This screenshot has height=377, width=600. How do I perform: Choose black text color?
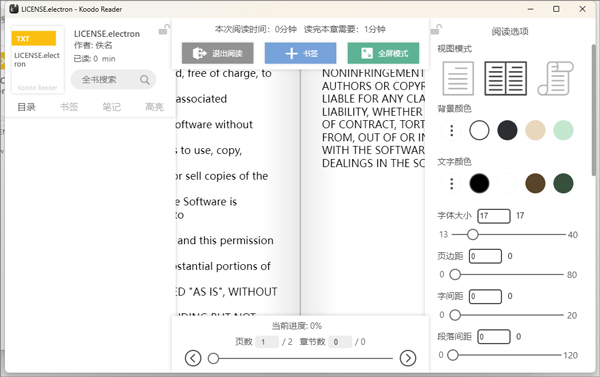tap(479, 183)
